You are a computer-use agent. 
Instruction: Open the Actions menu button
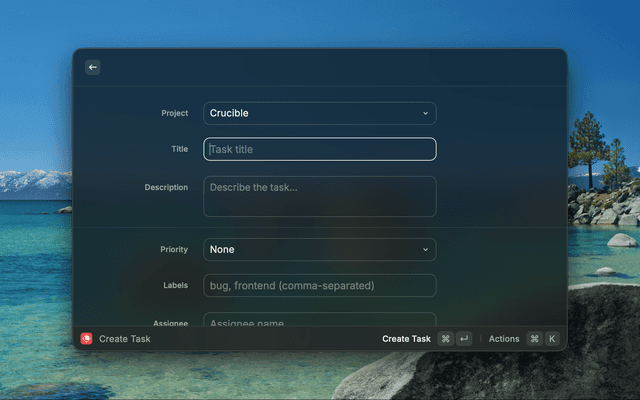(x=504, y=339)
